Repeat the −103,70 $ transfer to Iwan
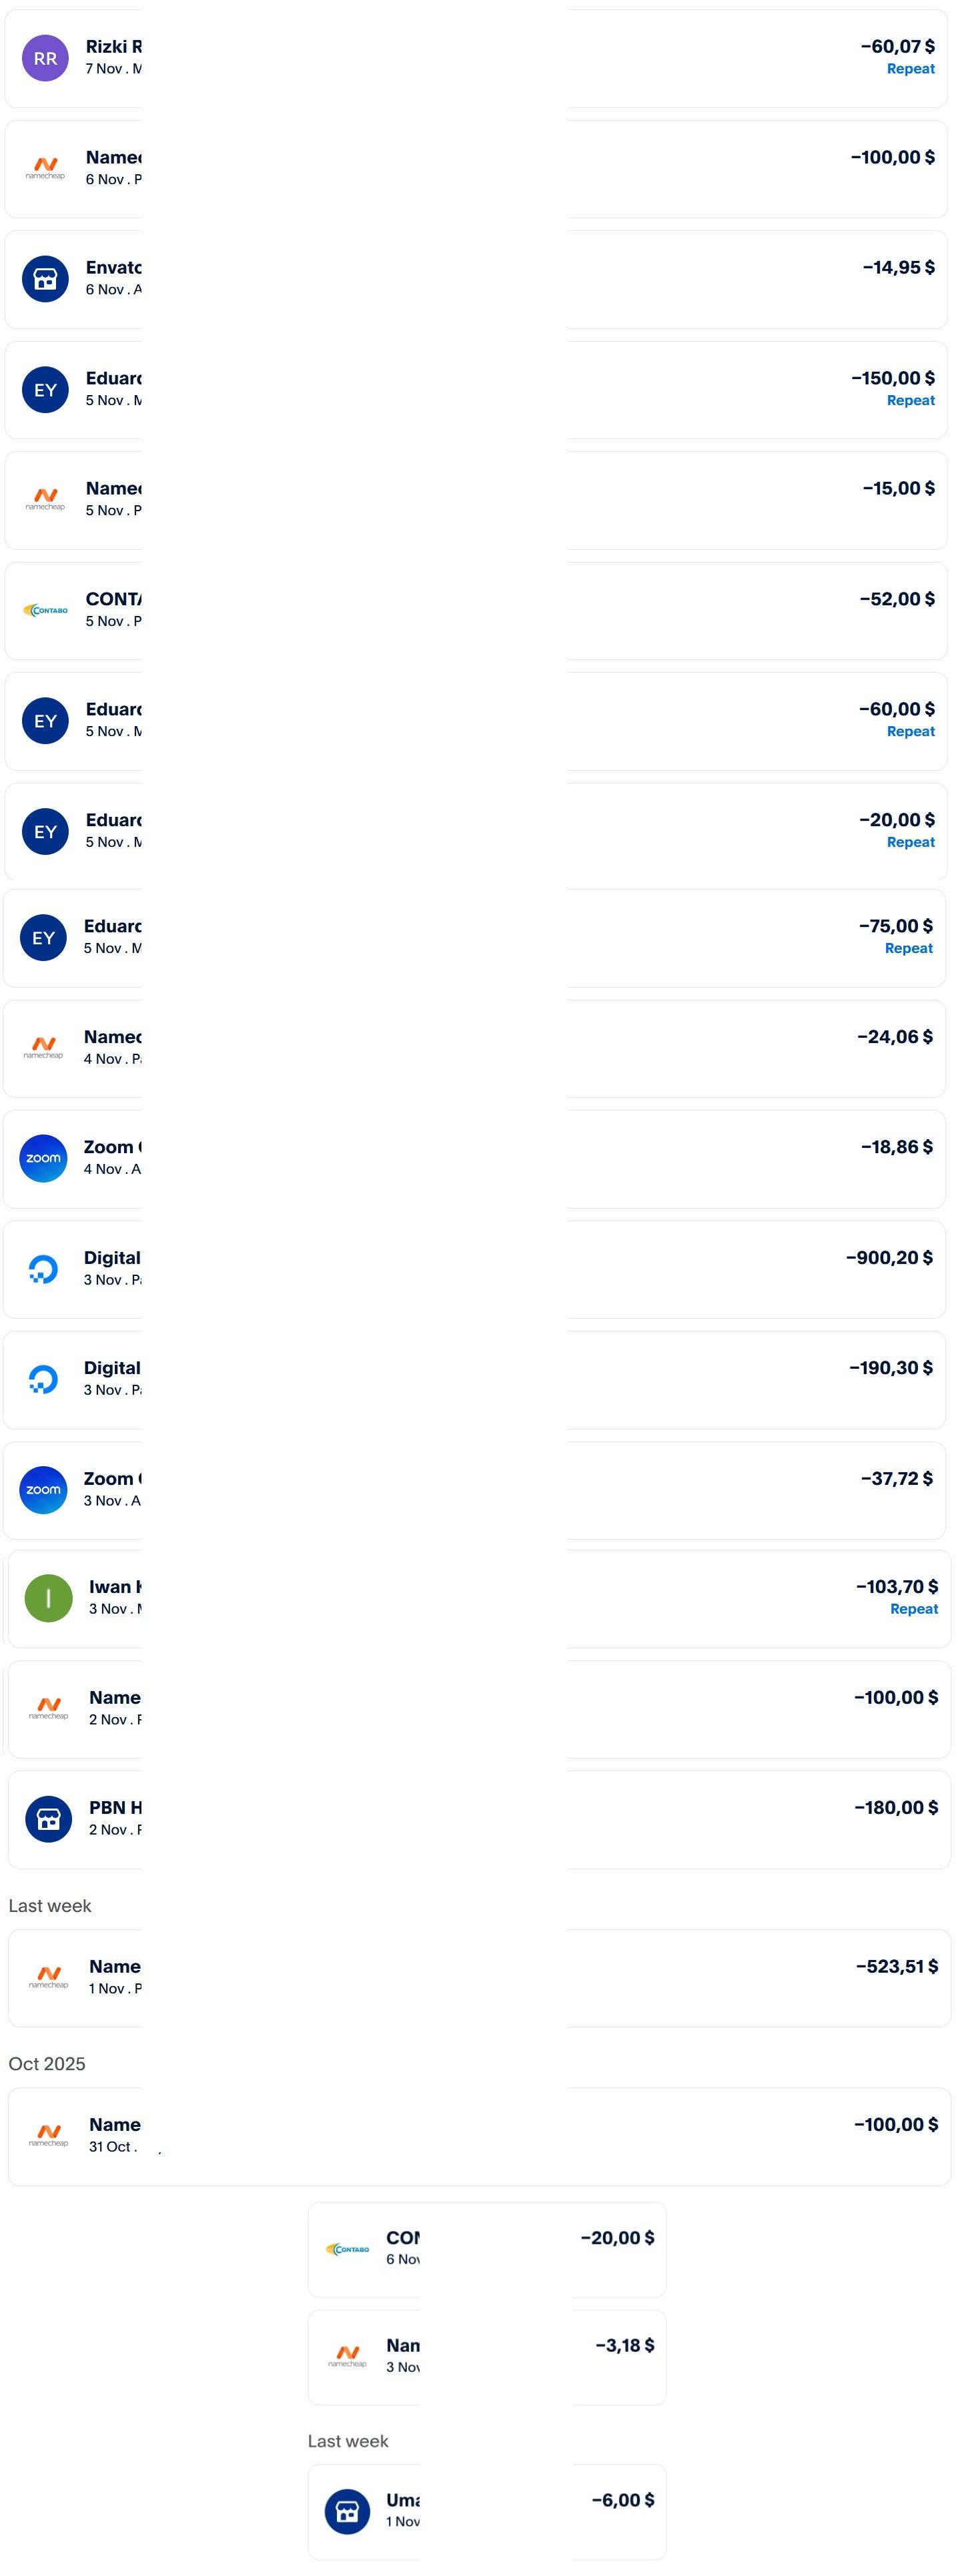 pos(913,1609)
